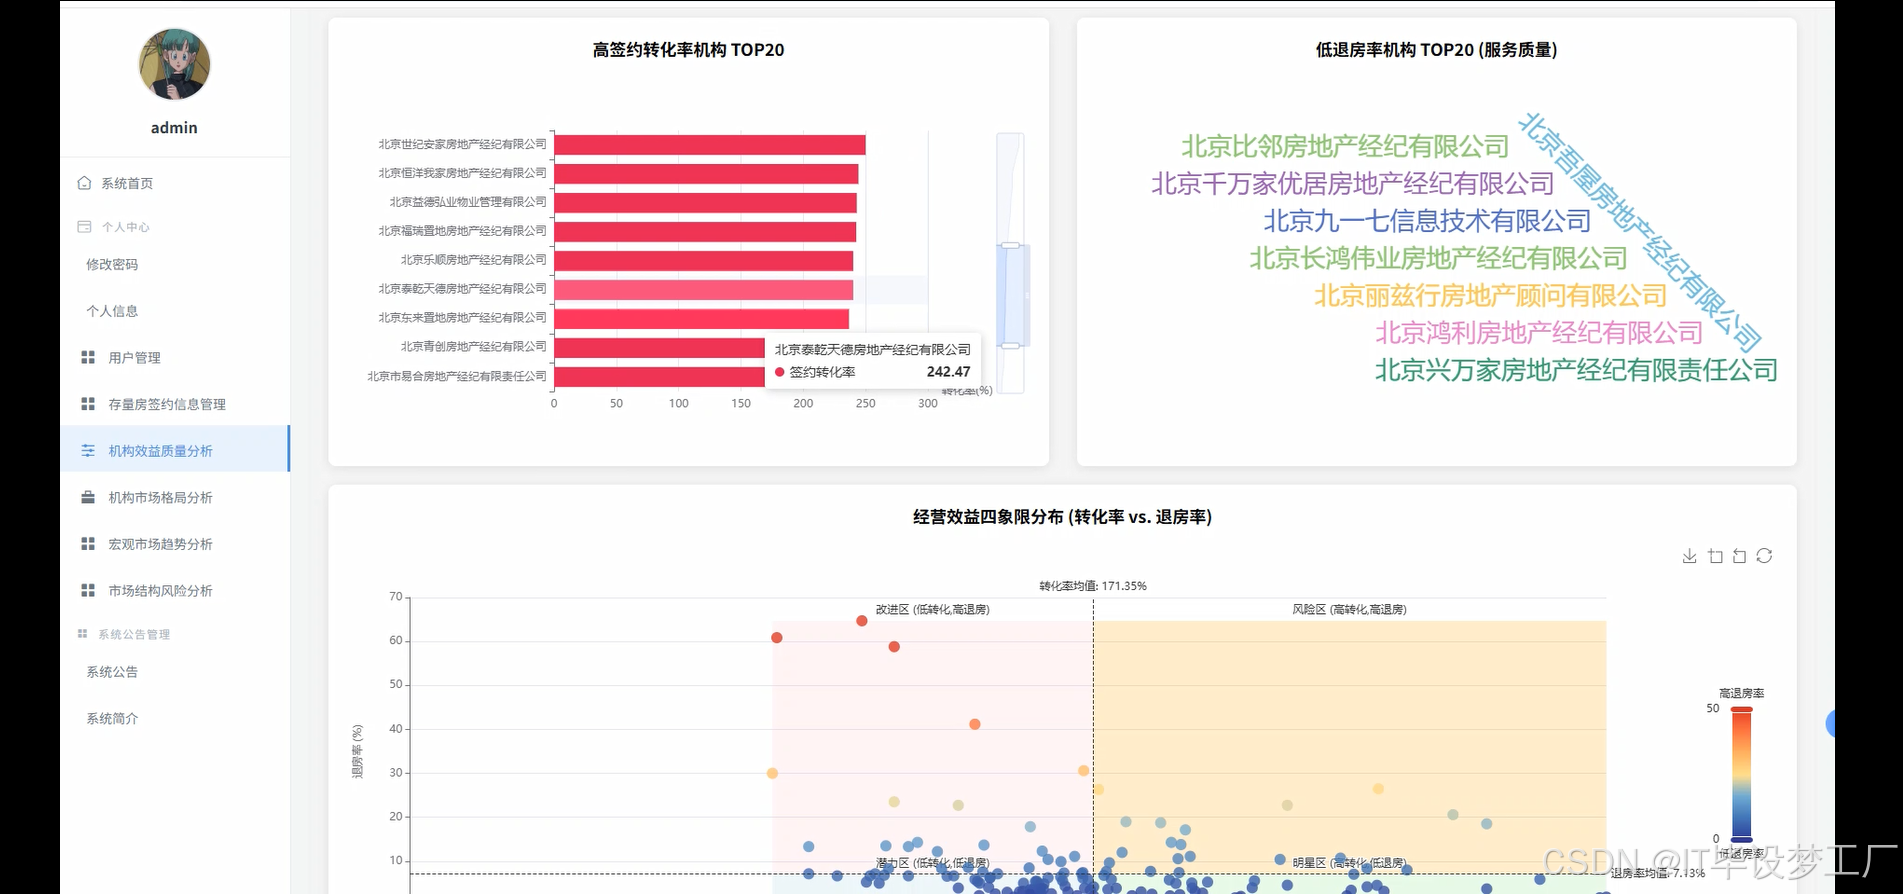Click the bar for 北京福瑞置地房地产经纪有限公司
1903x894 pixels.
705,232
